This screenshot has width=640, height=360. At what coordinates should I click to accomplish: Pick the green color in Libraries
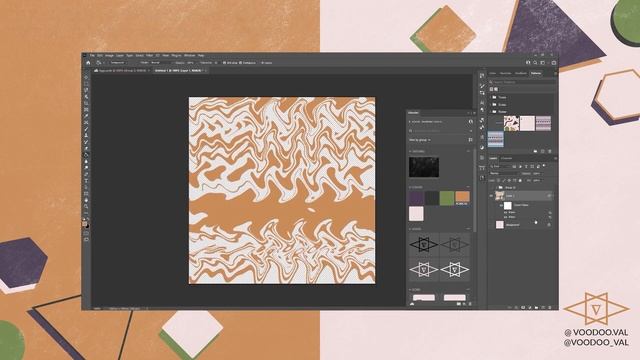pos(447,198)
